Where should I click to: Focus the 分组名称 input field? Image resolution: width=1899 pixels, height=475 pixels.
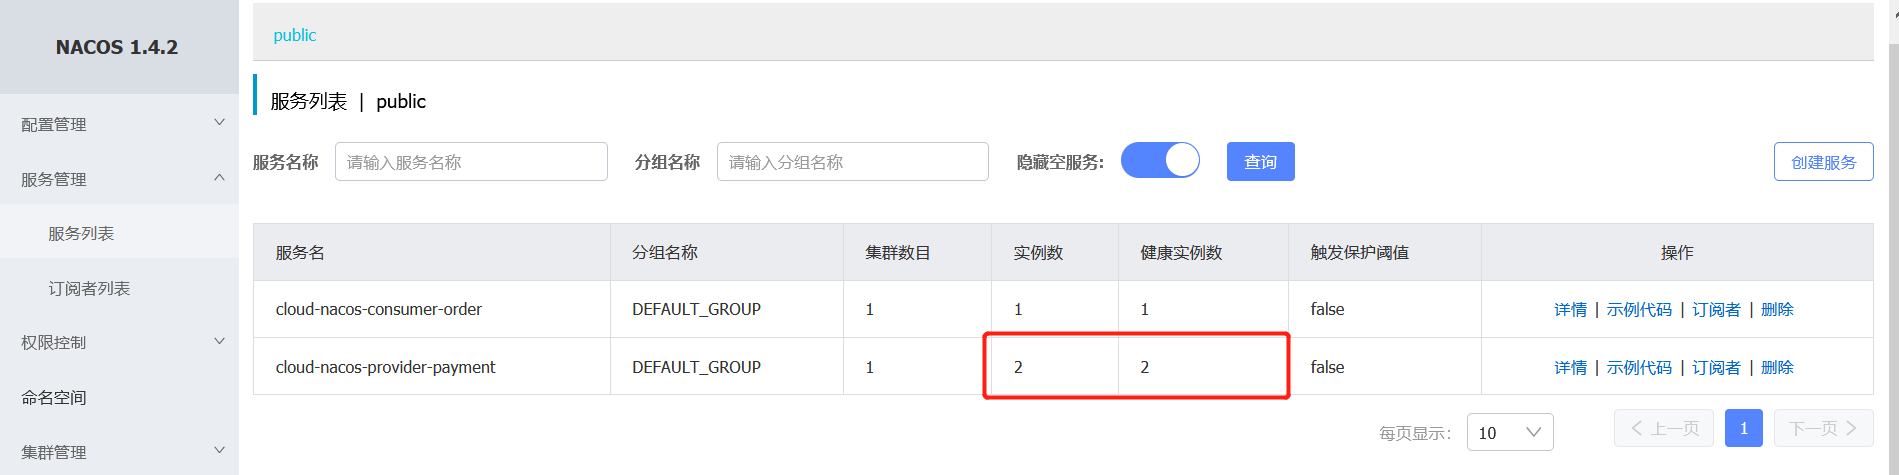click(852, 162)
